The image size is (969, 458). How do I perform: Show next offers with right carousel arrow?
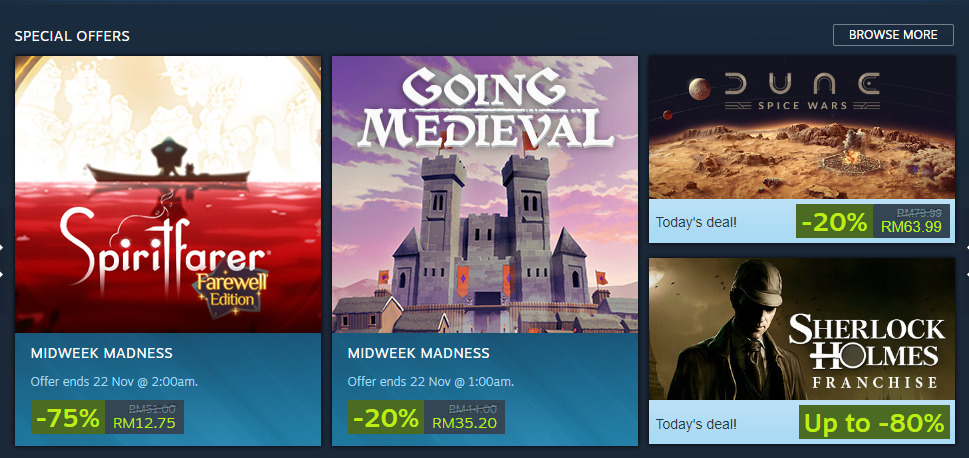(965, 260)
